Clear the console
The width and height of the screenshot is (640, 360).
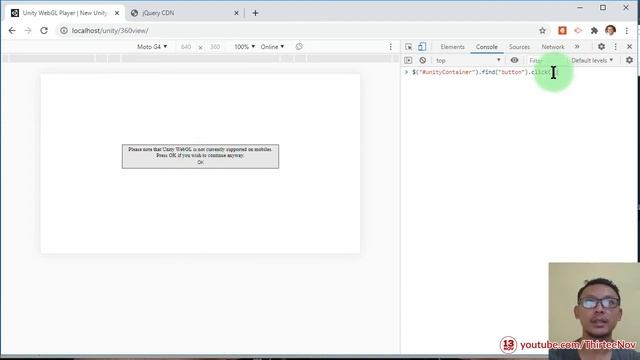[x=422, y=60]
